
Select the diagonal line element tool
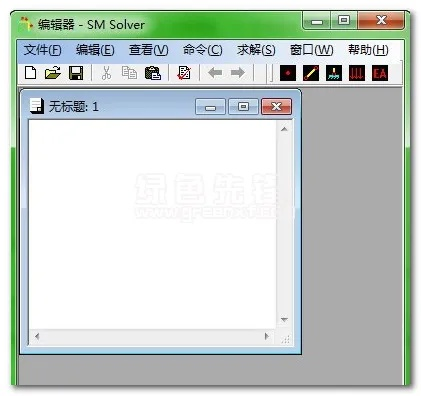tap(311, 73)
